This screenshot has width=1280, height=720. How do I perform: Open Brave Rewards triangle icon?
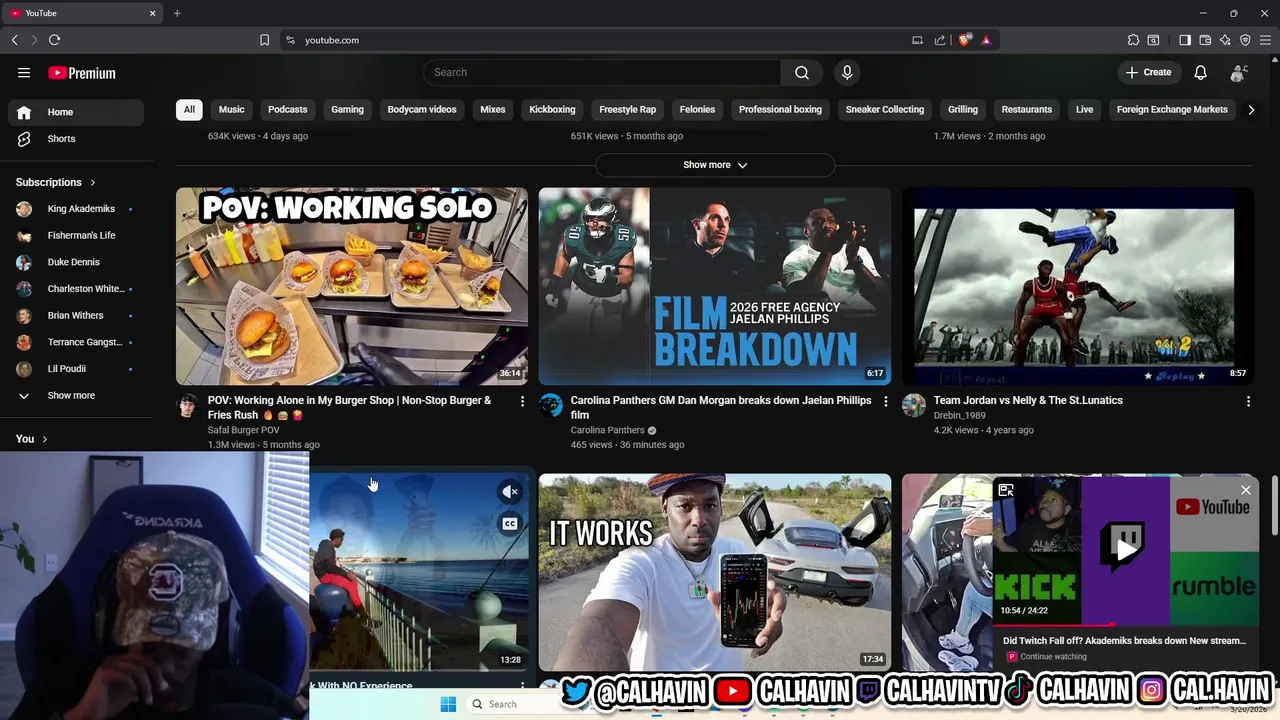coord(986,40)
